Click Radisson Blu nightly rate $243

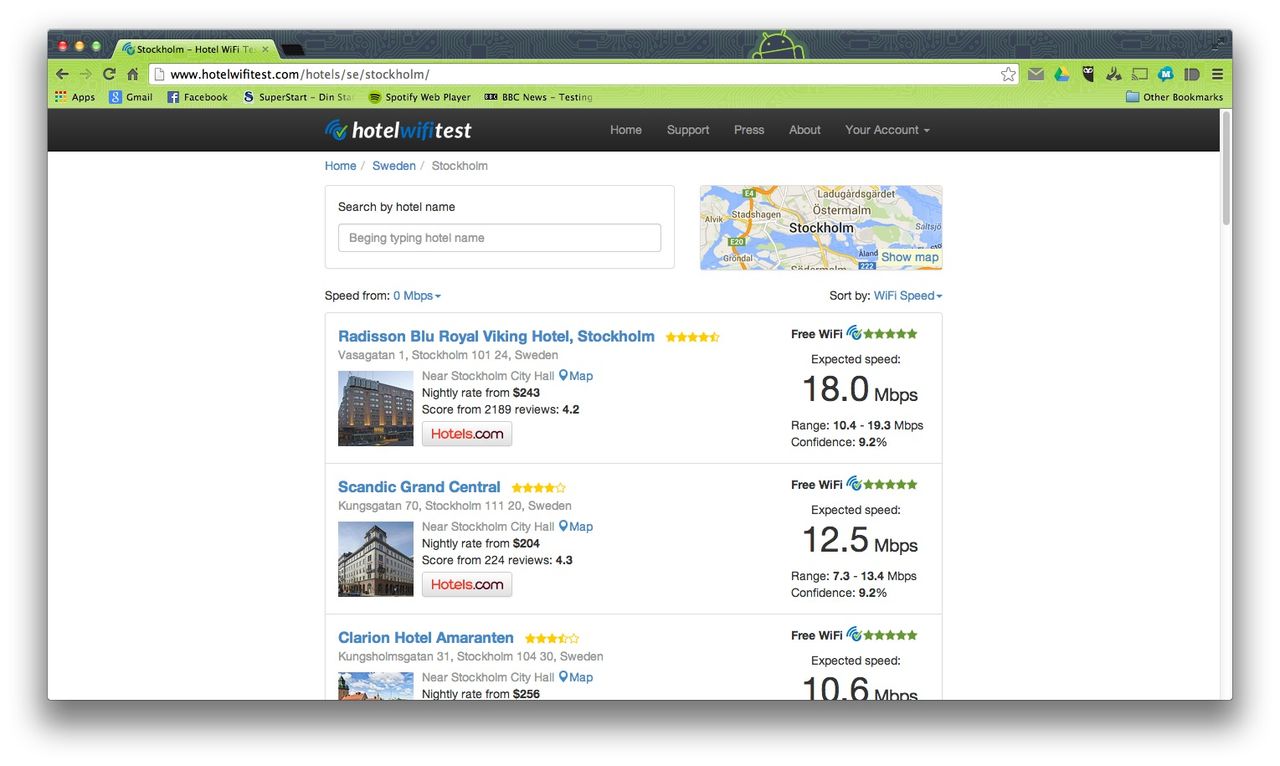[481, 393]
